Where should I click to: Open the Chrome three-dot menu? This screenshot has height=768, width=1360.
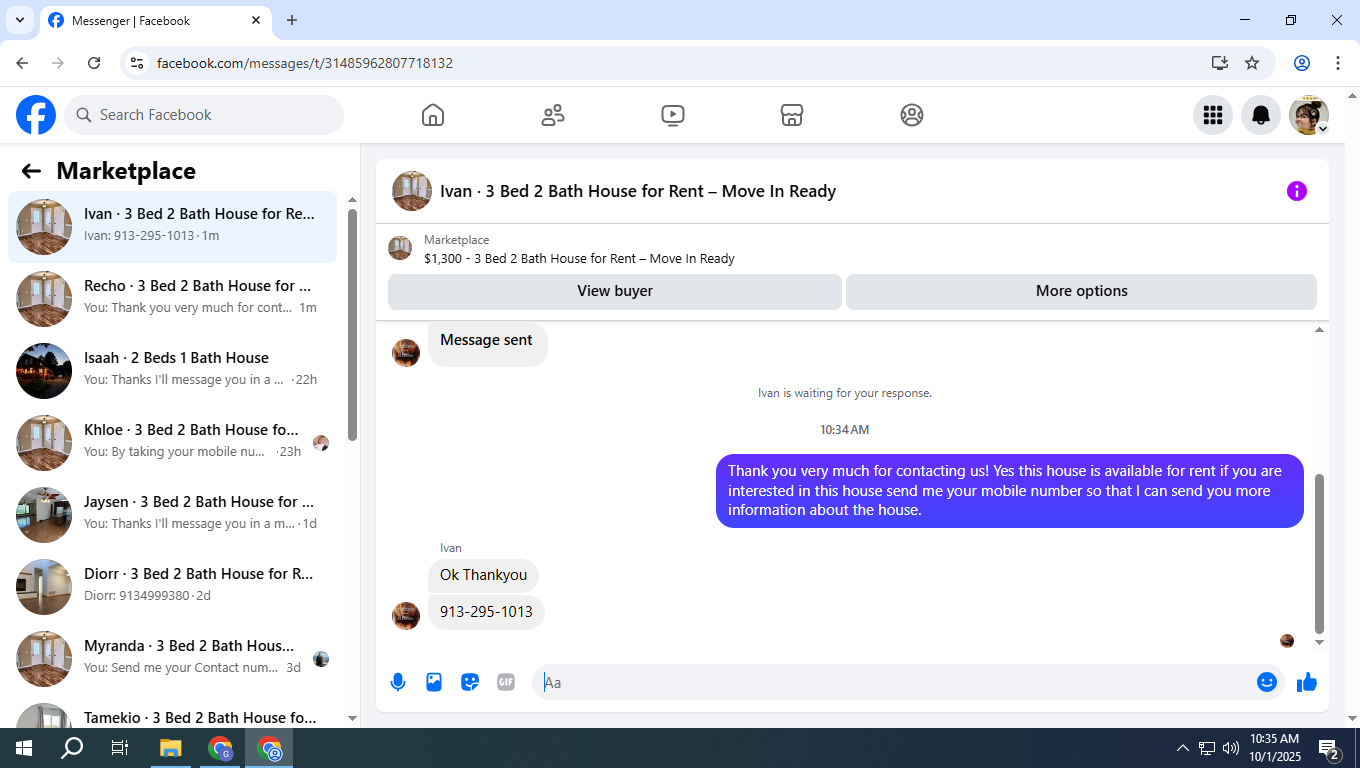coord(1338,63)
